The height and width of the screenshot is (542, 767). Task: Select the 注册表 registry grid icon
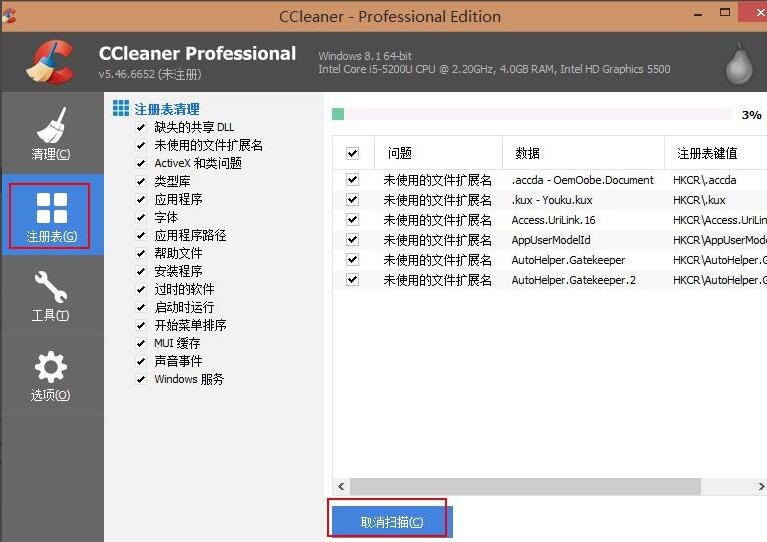coord(51,208)
